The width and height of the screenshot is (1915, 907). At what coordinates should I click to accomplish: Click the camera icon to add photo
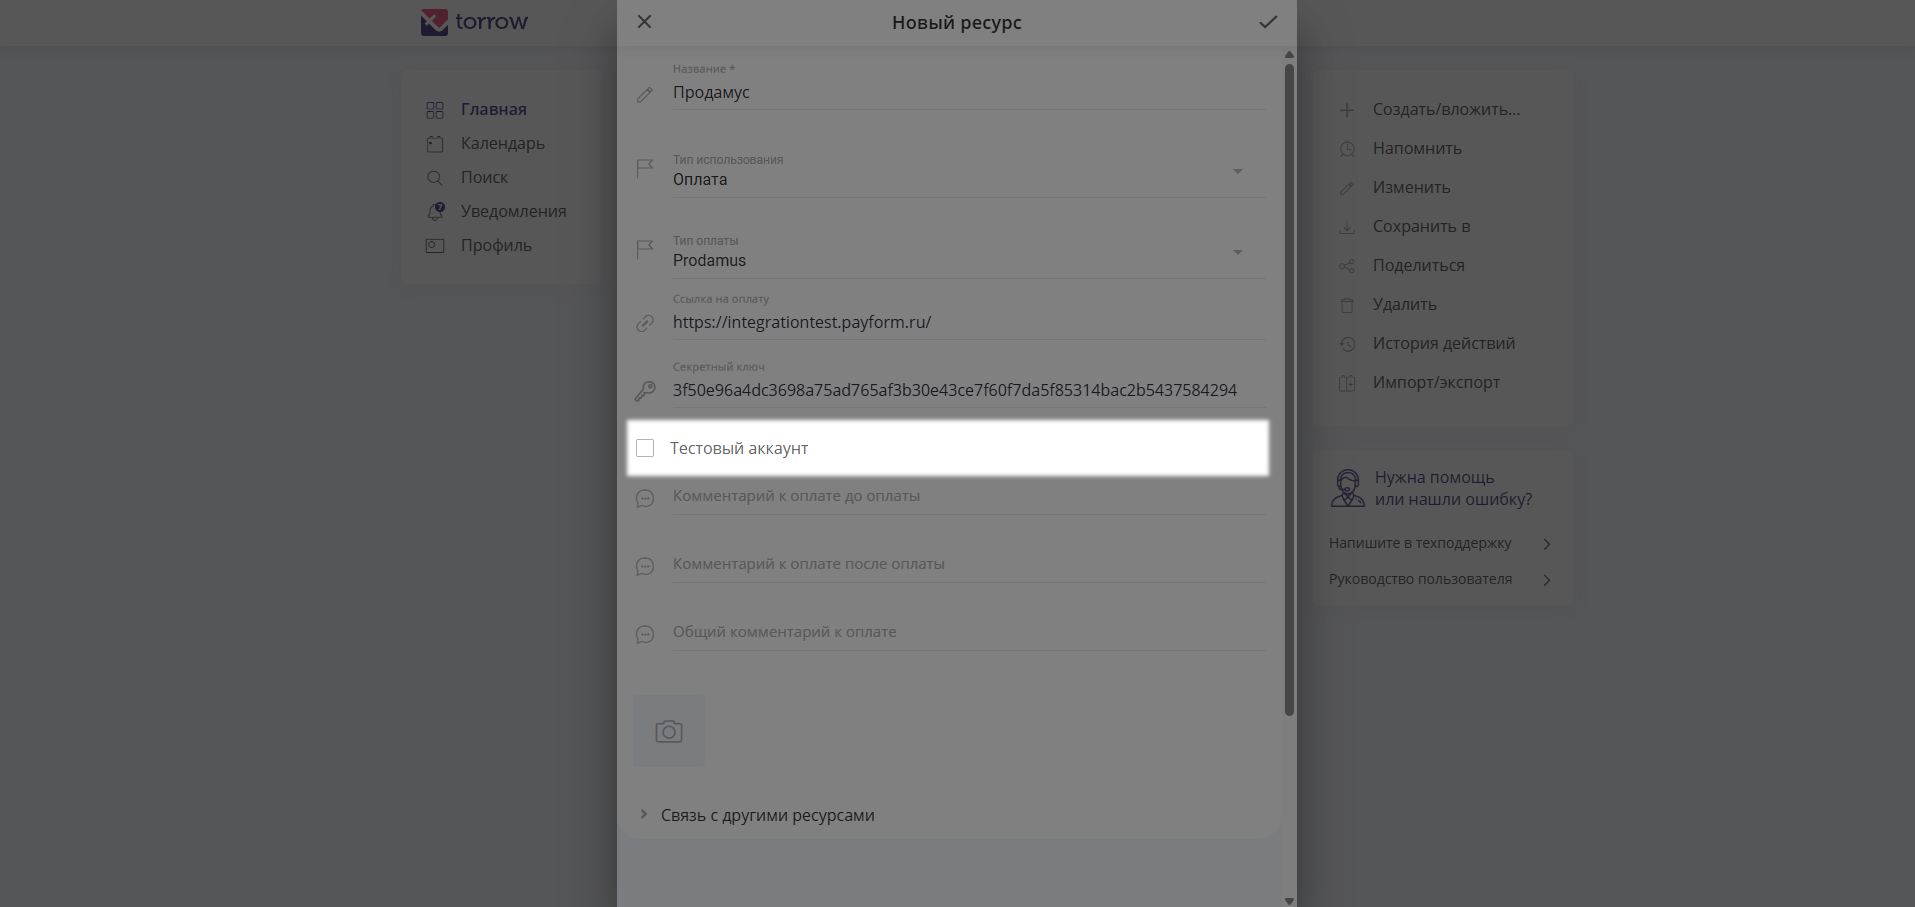coord(669,731)
